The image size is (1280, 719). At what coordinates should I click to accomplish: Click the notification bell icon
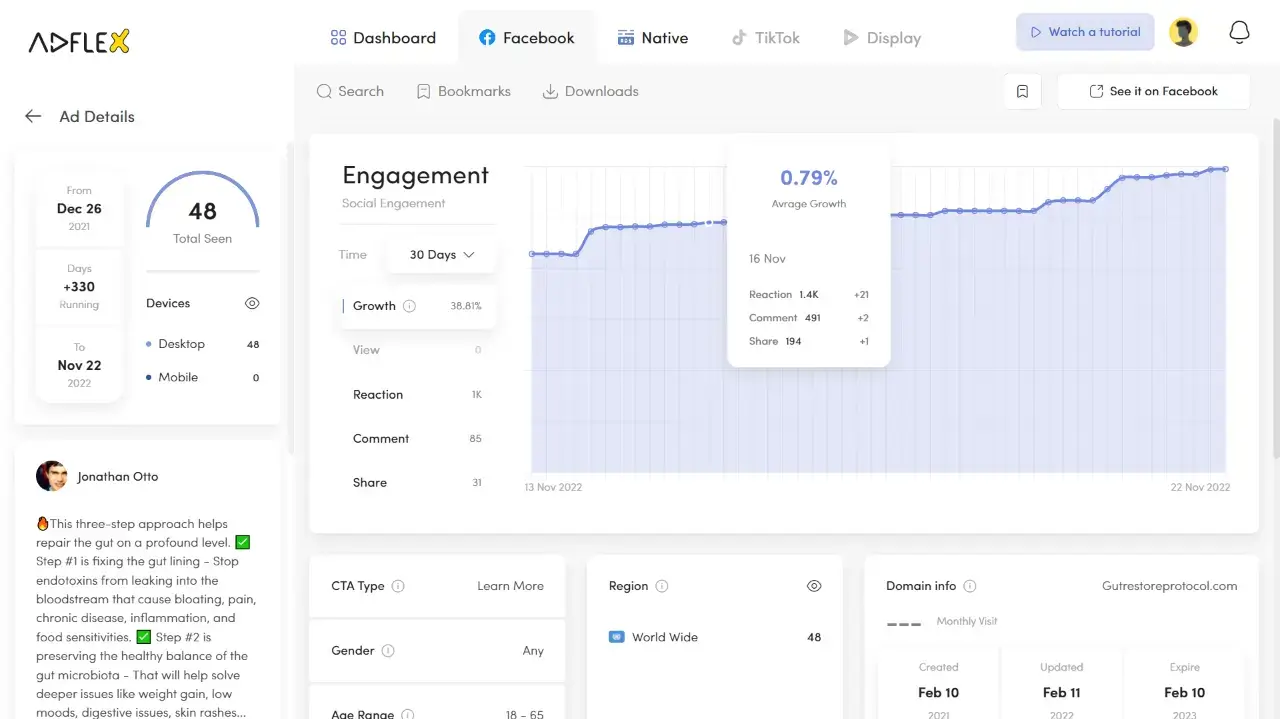[x=1239, y=32]
